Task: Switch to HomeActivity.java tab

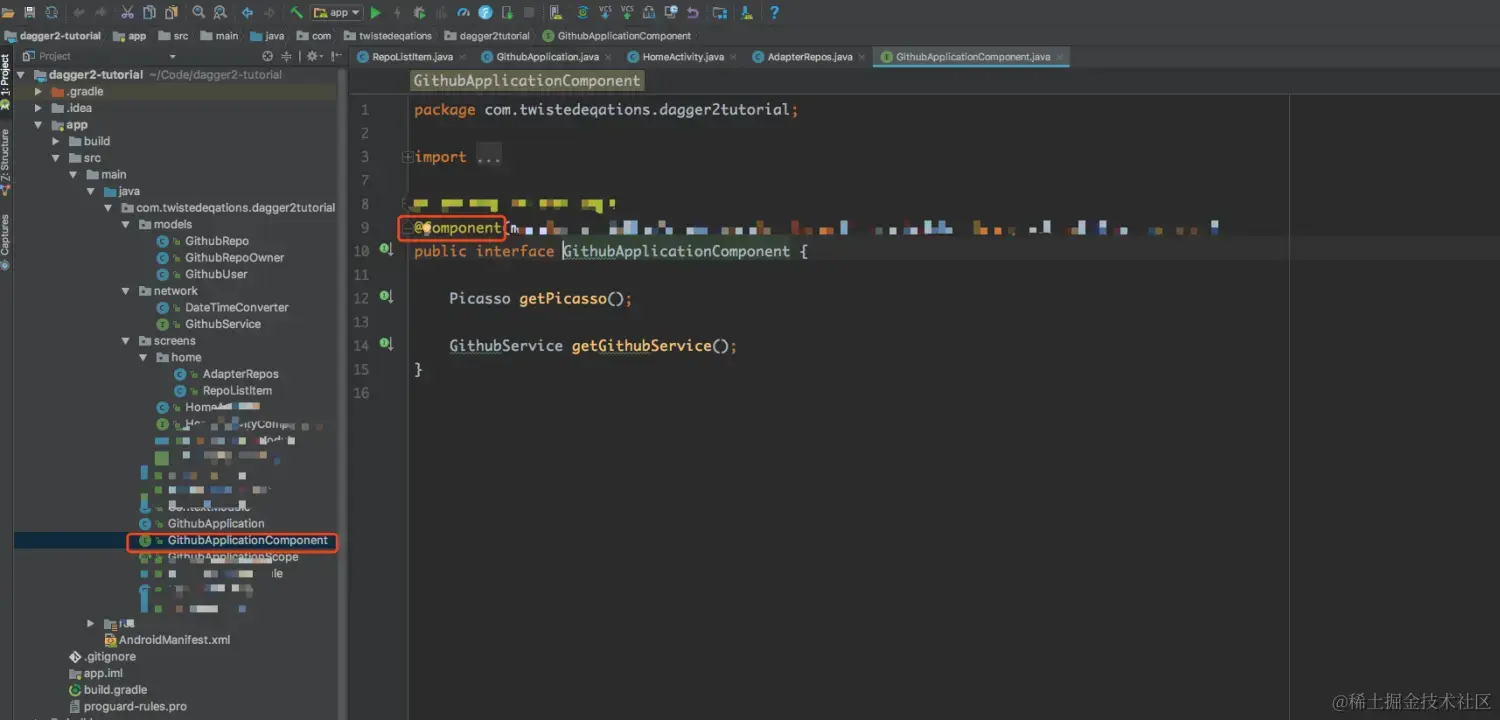Action: 683,57
